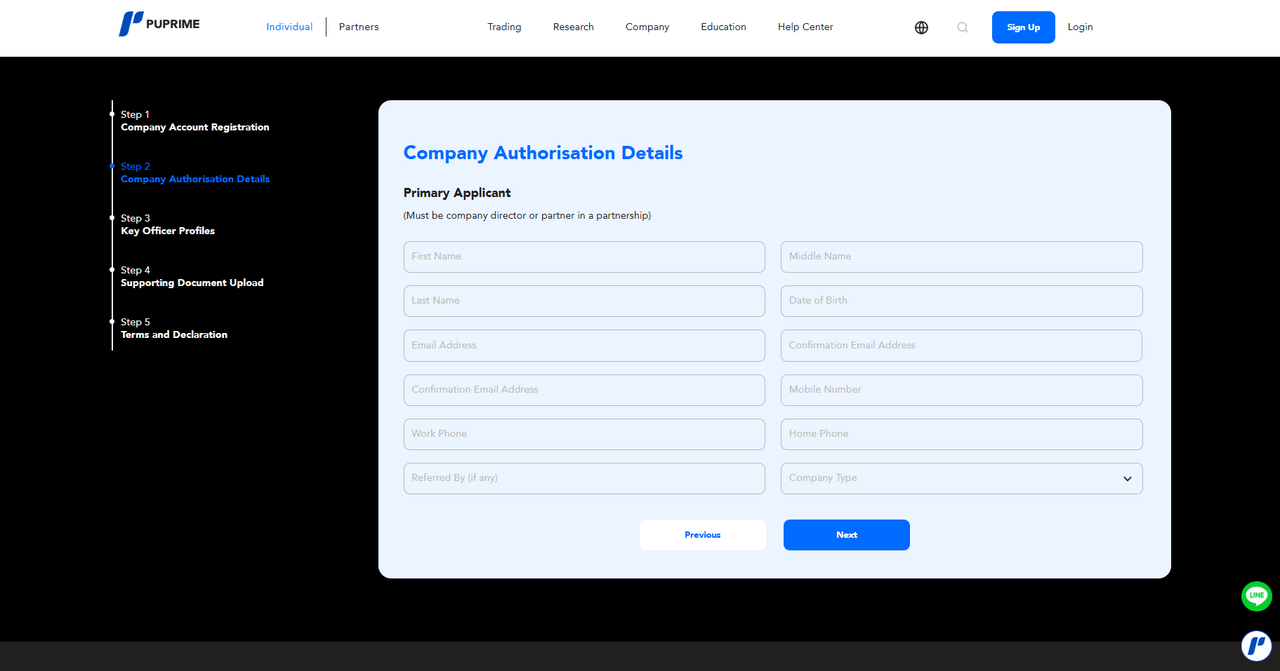Go back with the Previous button
This screenshot has height=671, width=1280.
[702, 535]
